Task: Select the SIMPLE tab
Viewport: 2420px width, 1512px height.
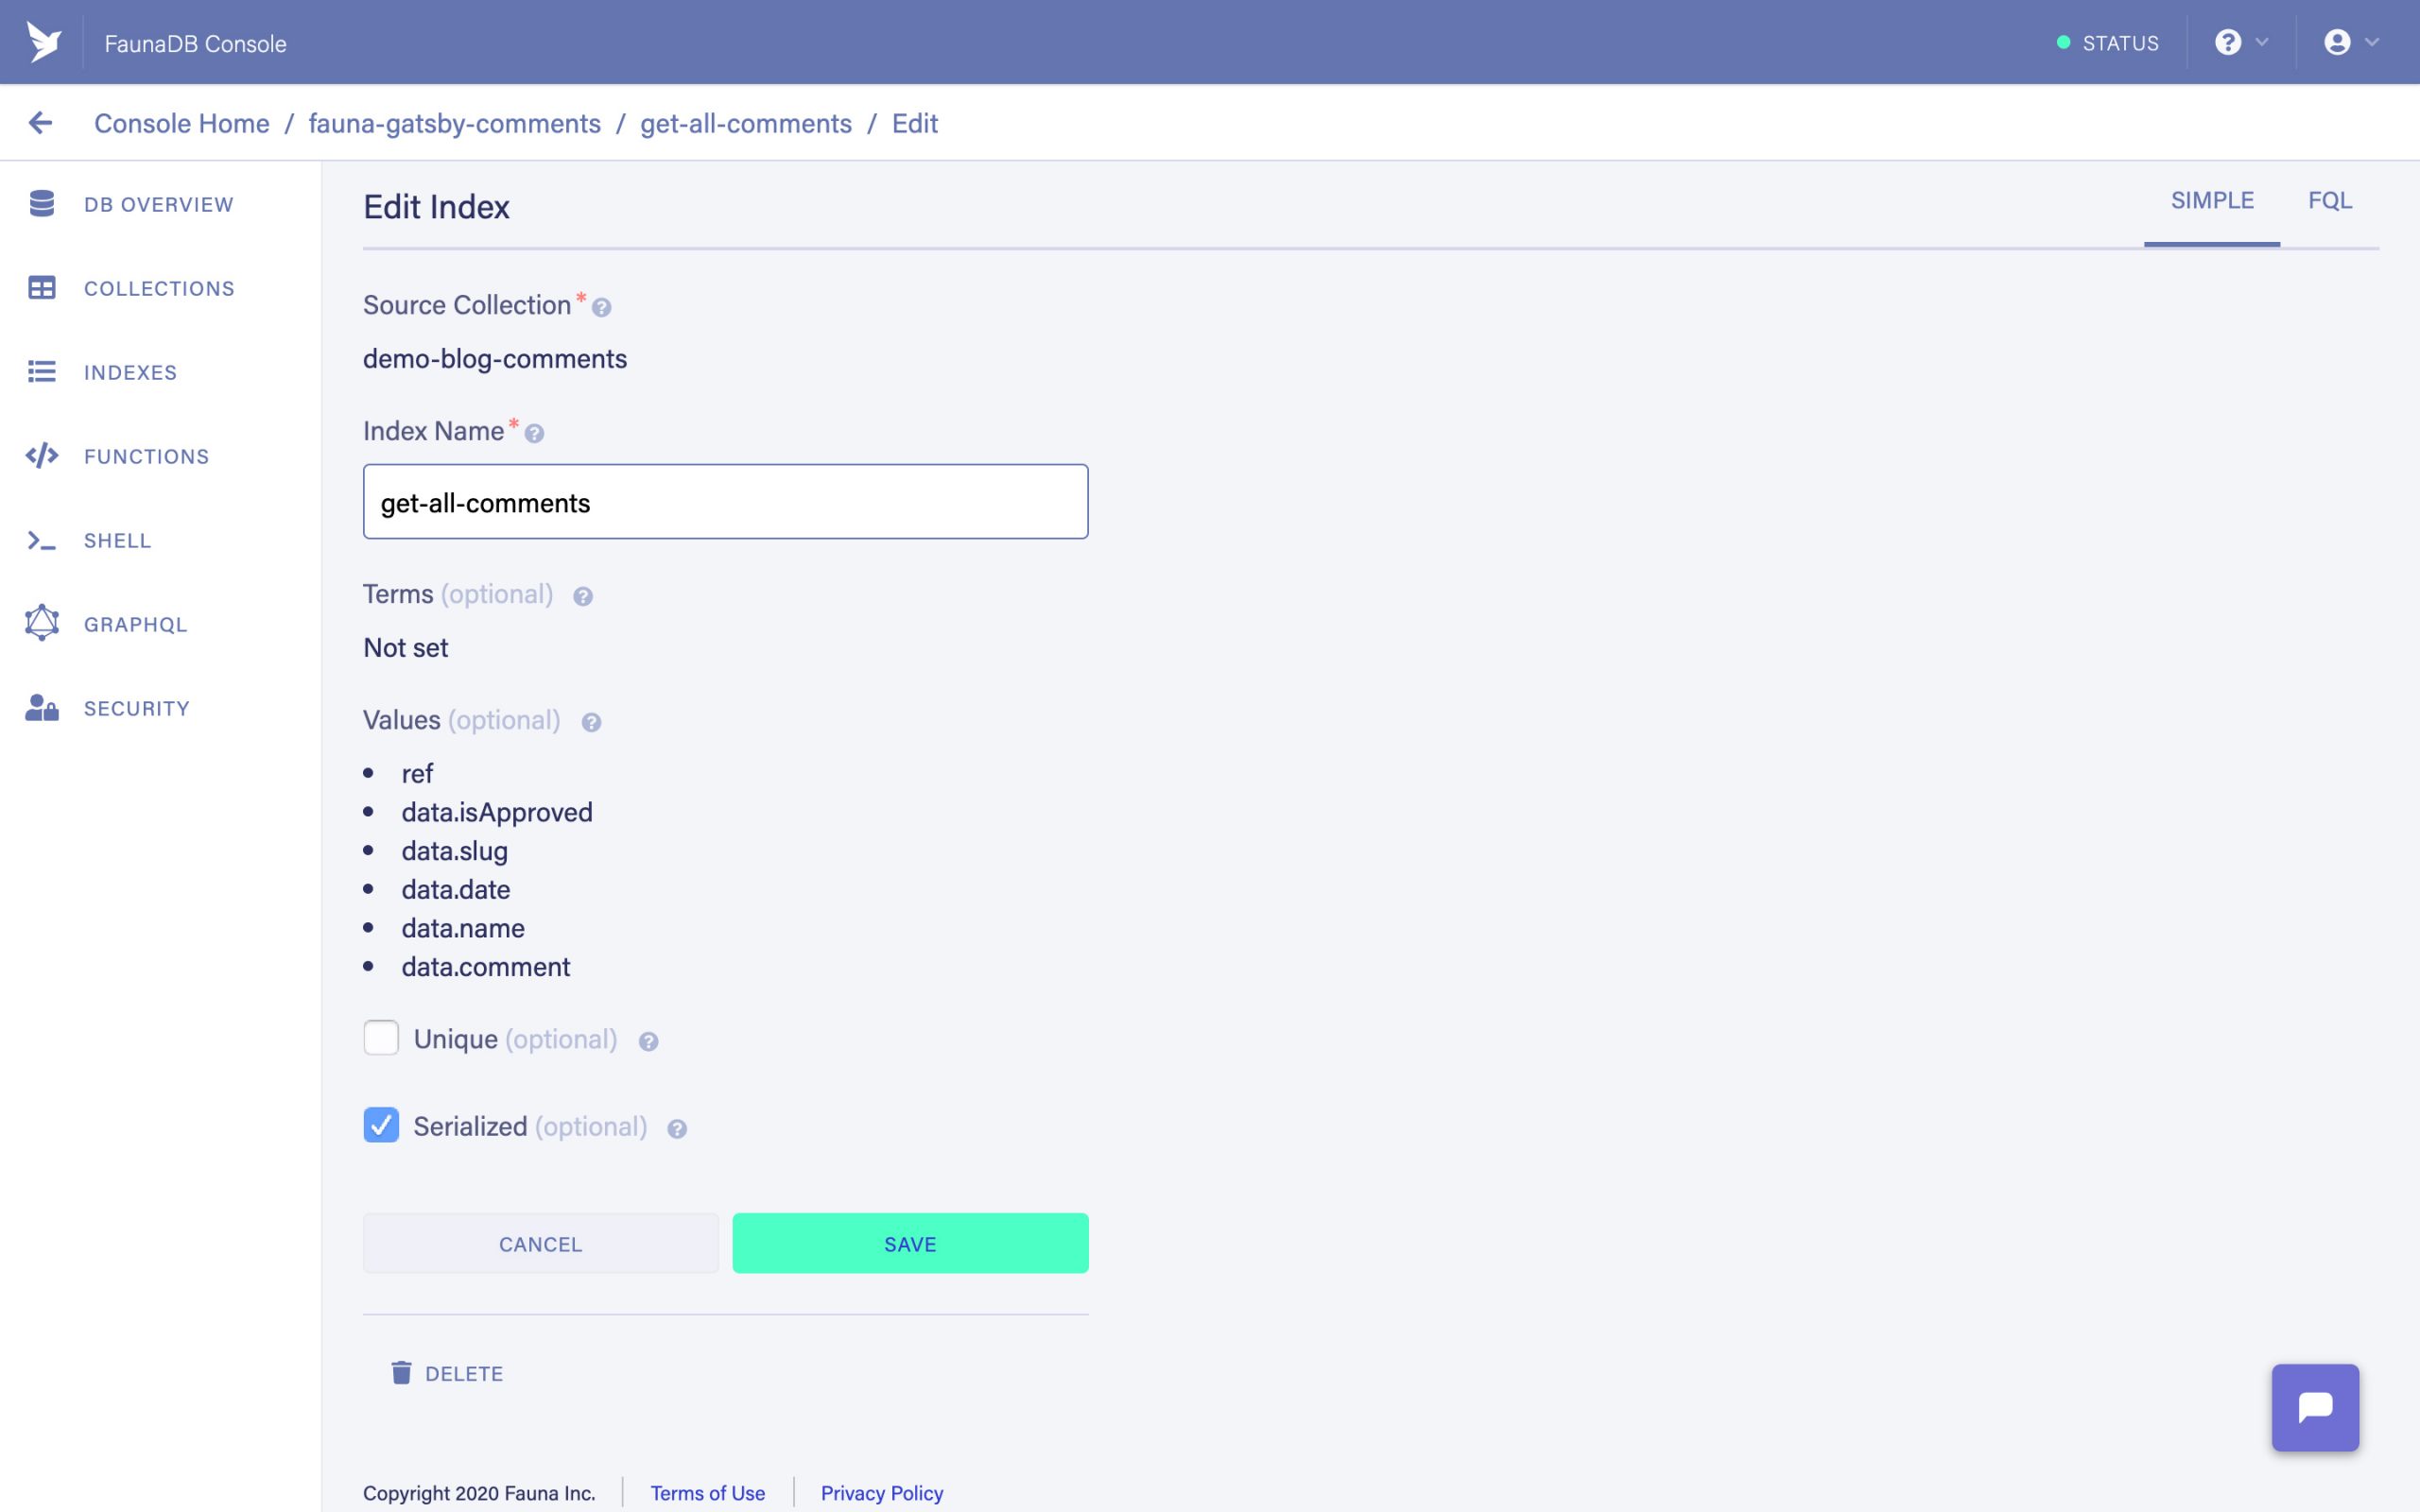Action: tap(2212, 200)
